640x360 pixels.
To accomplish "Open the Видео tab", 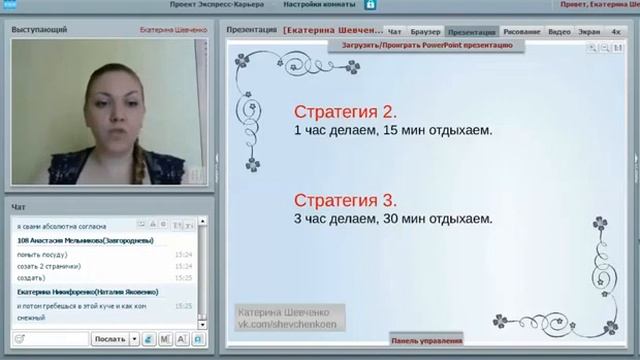I will [x=559, y=31].
